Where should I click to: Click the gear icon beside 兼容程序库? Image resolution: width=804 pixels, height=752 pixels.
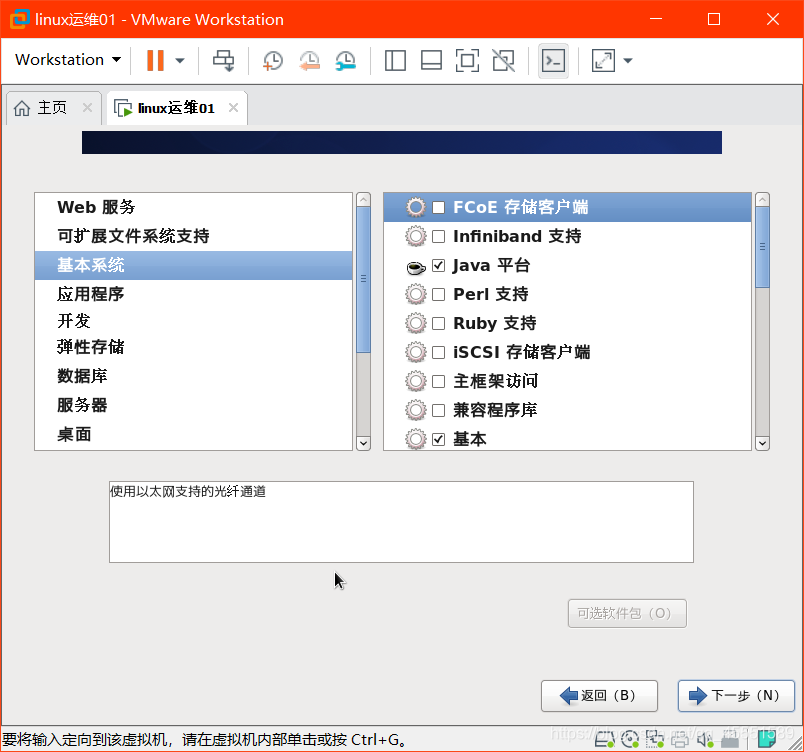pyautogui.click(x=416, y=410)
